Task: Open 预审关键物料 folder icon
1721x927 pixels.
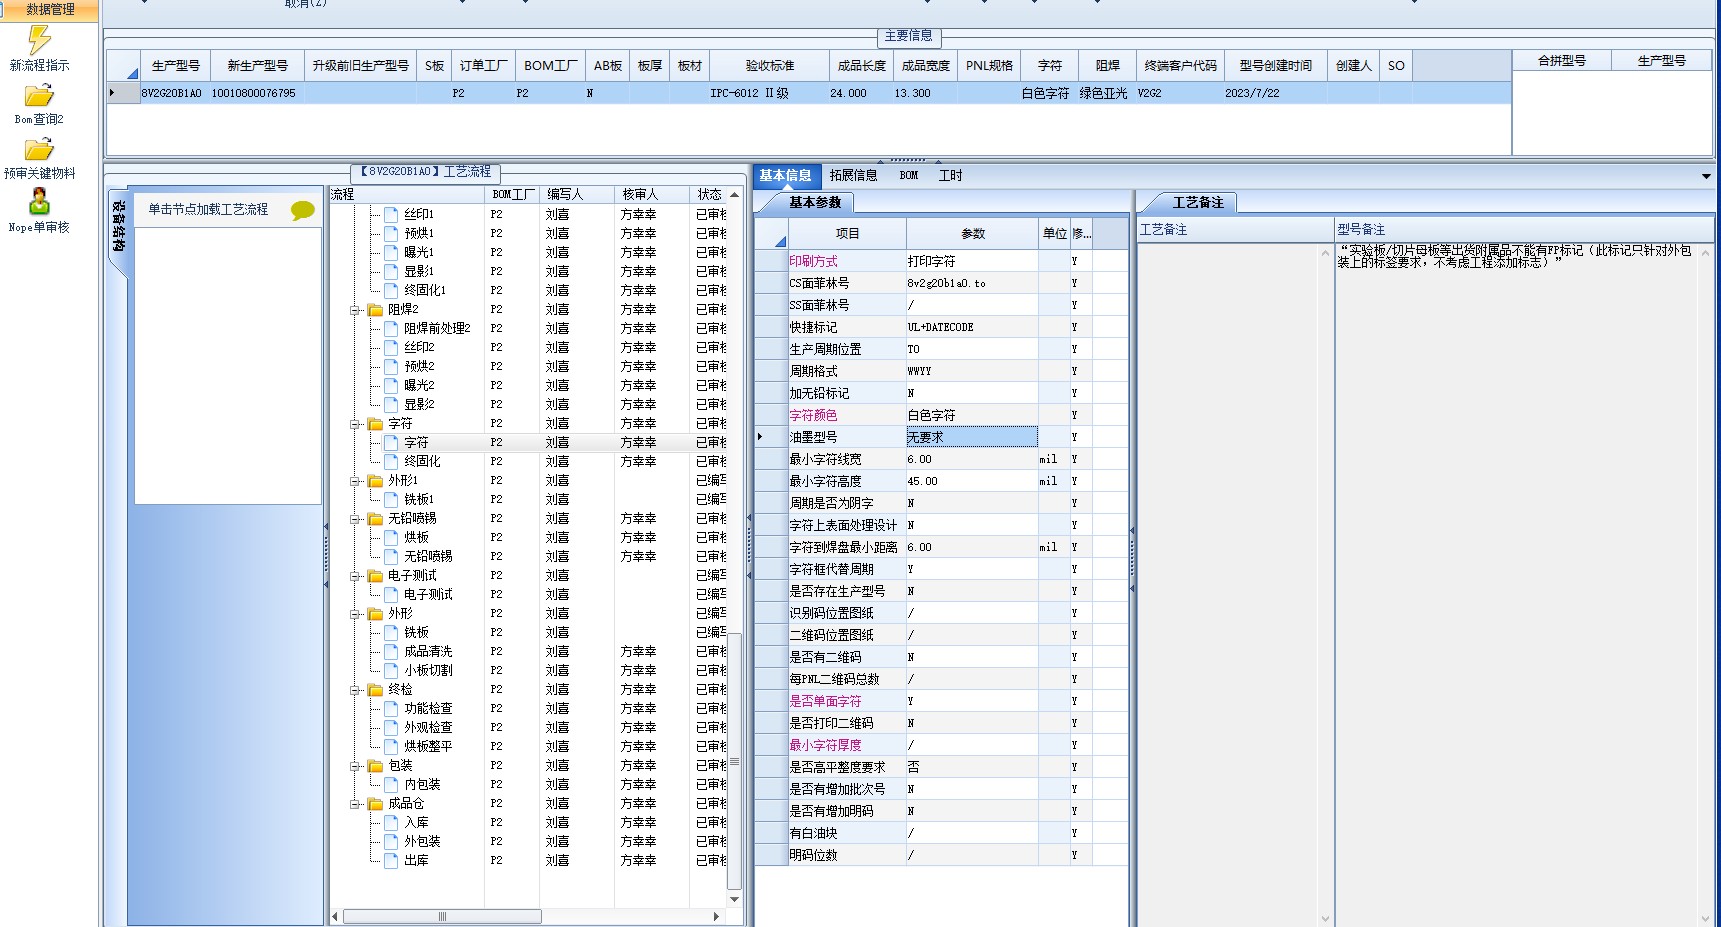Action: tap(39, 150)
